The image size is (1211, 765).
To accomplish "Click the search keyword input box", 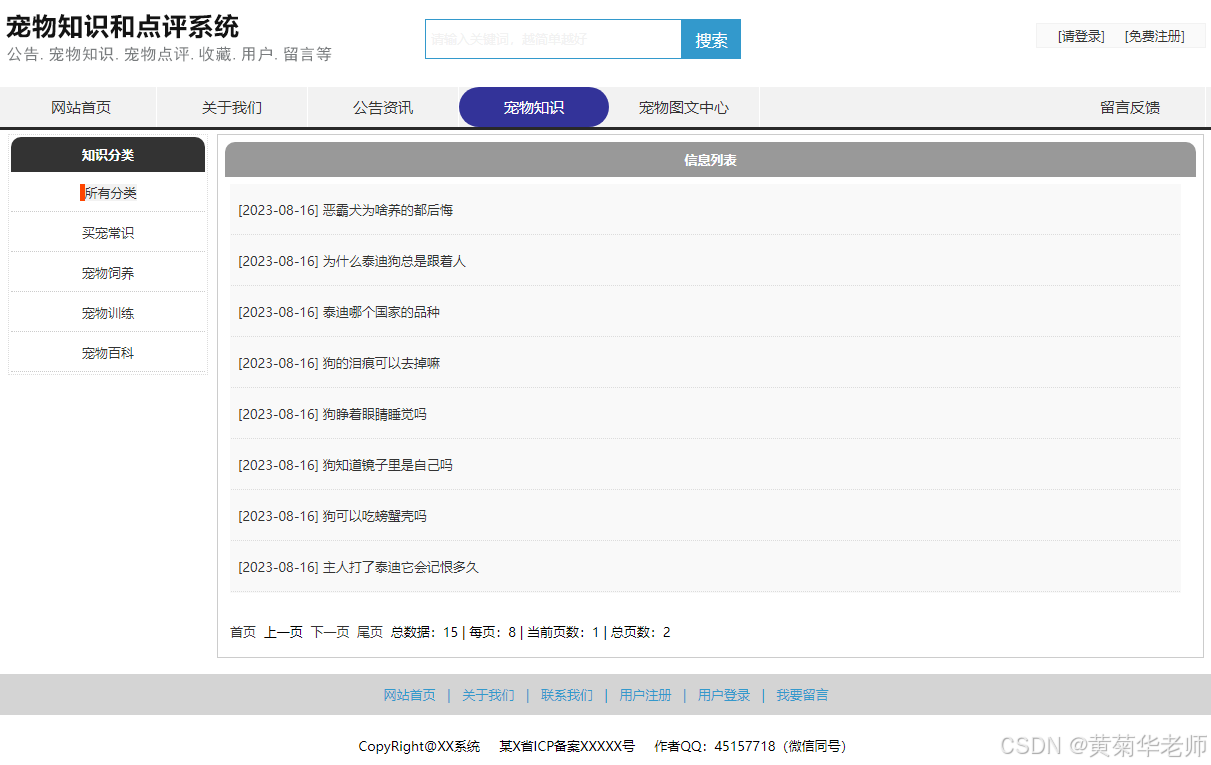I will click(553, 38).
